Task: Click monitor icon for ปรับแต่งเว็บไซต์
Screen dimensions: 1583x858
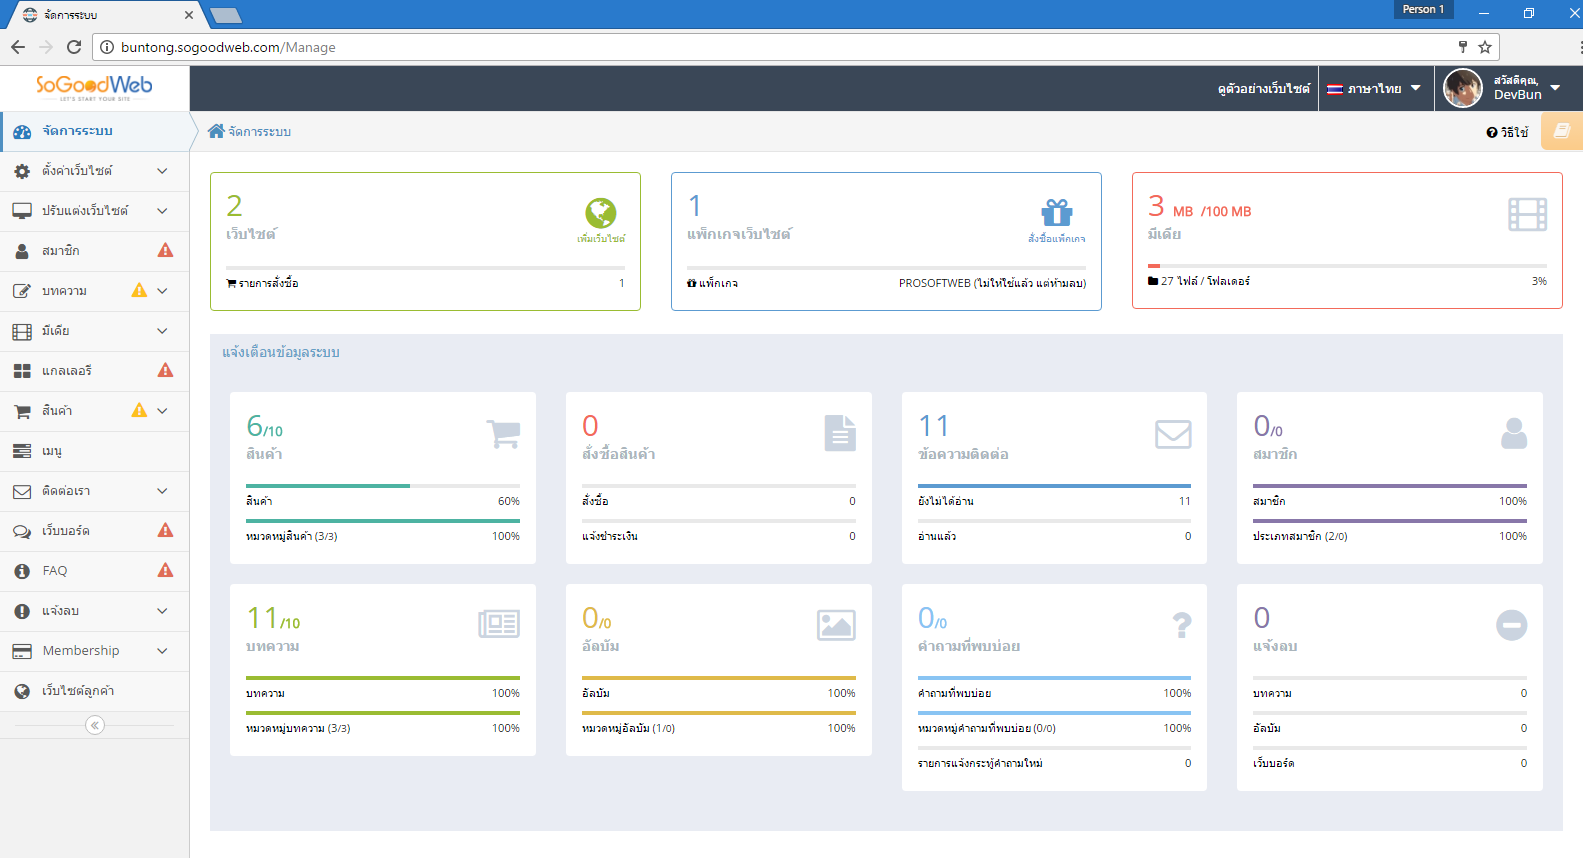Action: [x=22, y=211]
